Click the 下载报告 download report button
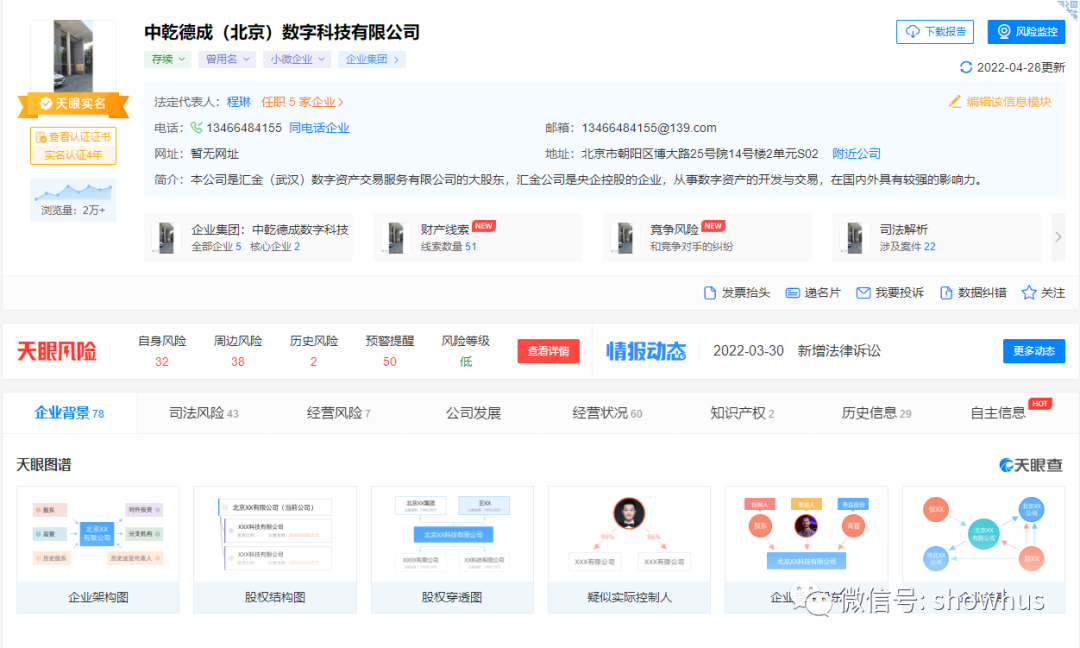This screenshot has width=1080, height=648. [x=935, y=32]
